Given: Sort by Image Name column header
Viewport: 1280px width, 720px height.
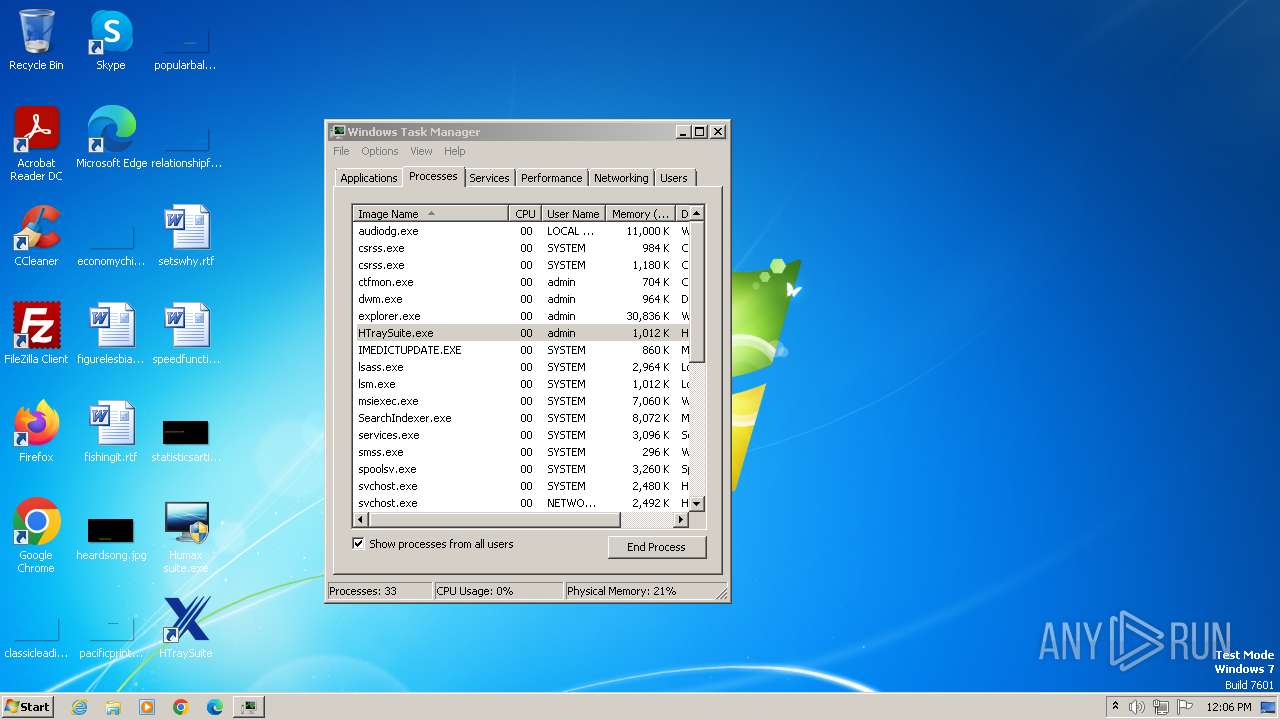Looking at the screenshot, I should 431,213.
